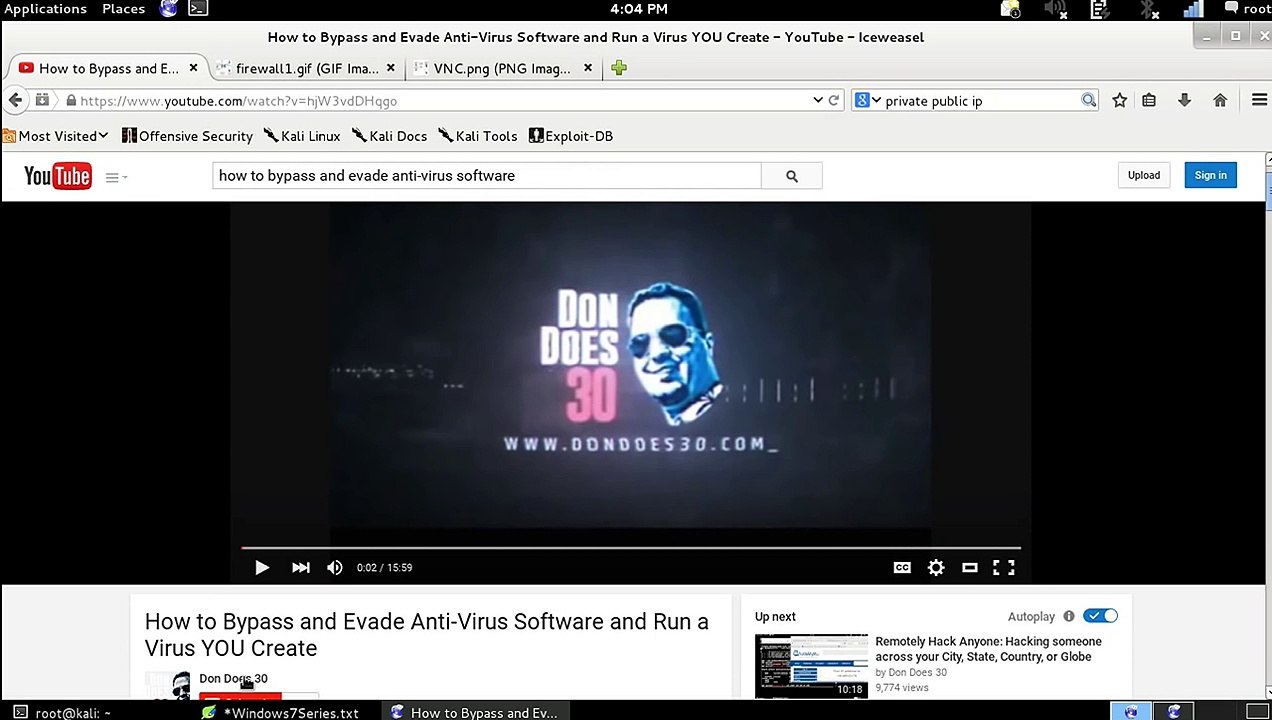Open the URL bar history dropdown arrow
Viewport: 1272px width, 720px height.
coord(817,100)
